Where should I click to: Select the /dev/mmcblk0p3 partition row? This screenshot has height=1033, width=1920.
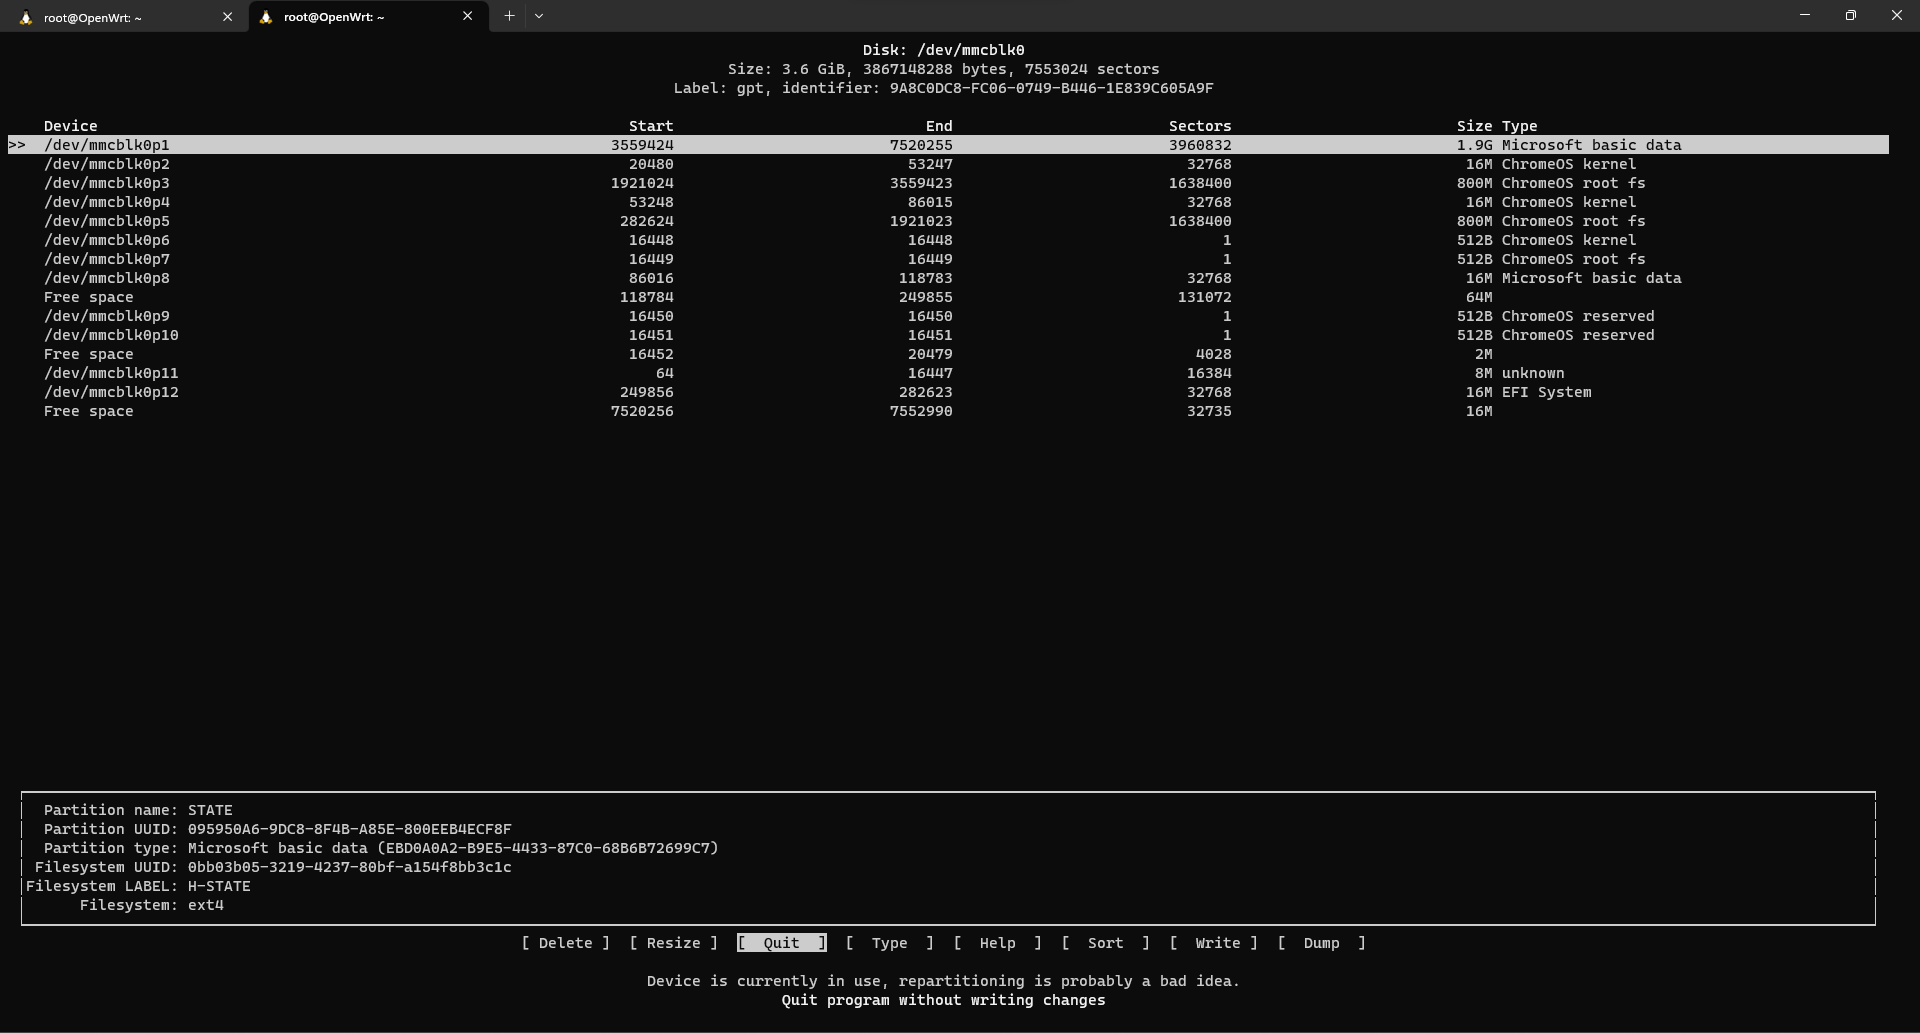[x=948, y=183]
